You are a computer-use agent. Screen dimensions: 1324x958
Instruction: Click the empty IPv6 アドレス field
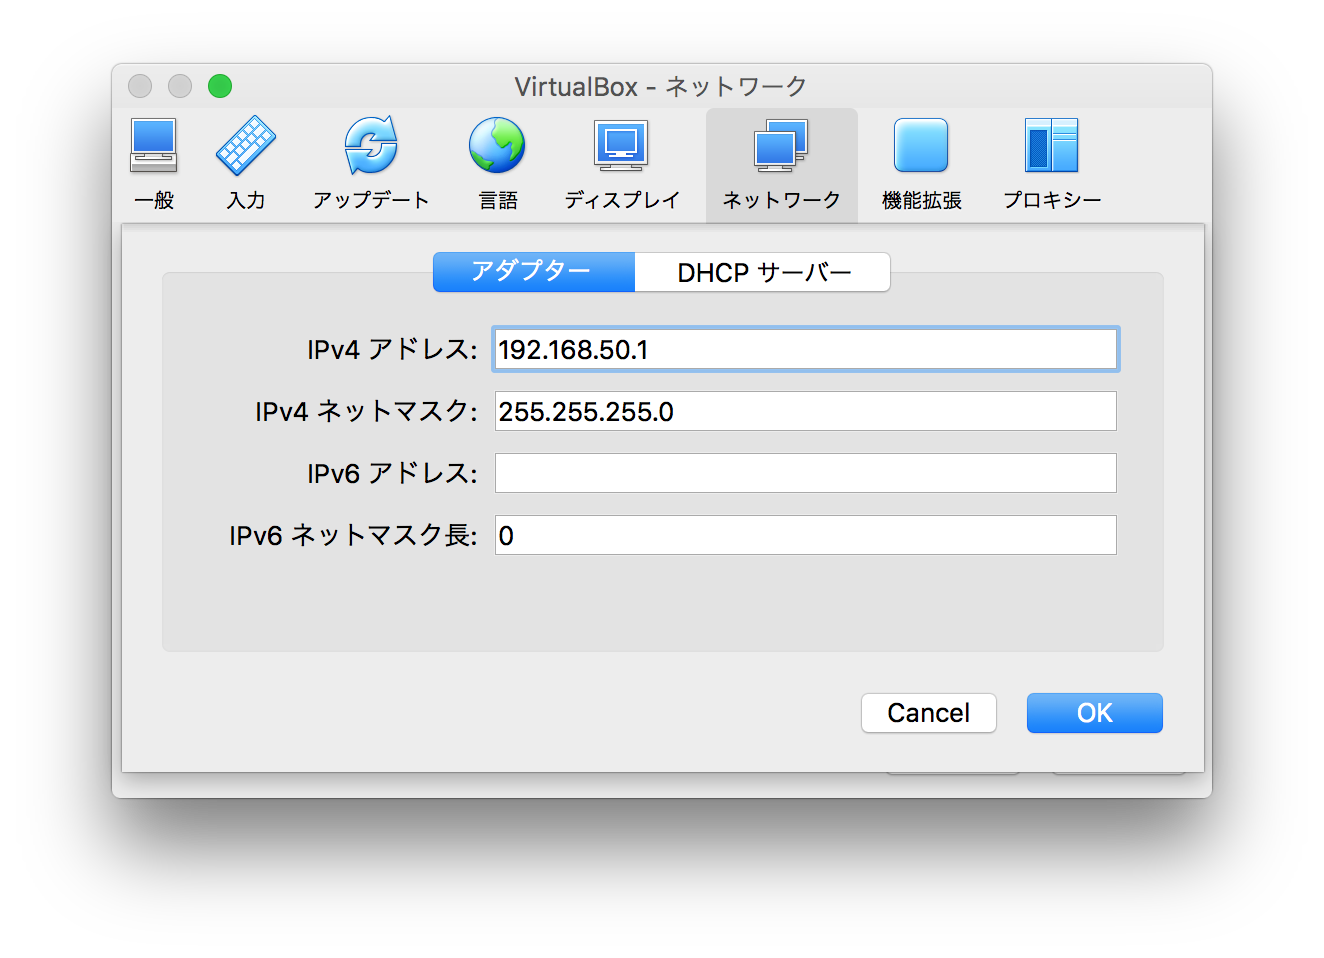[x=805, y=473]
